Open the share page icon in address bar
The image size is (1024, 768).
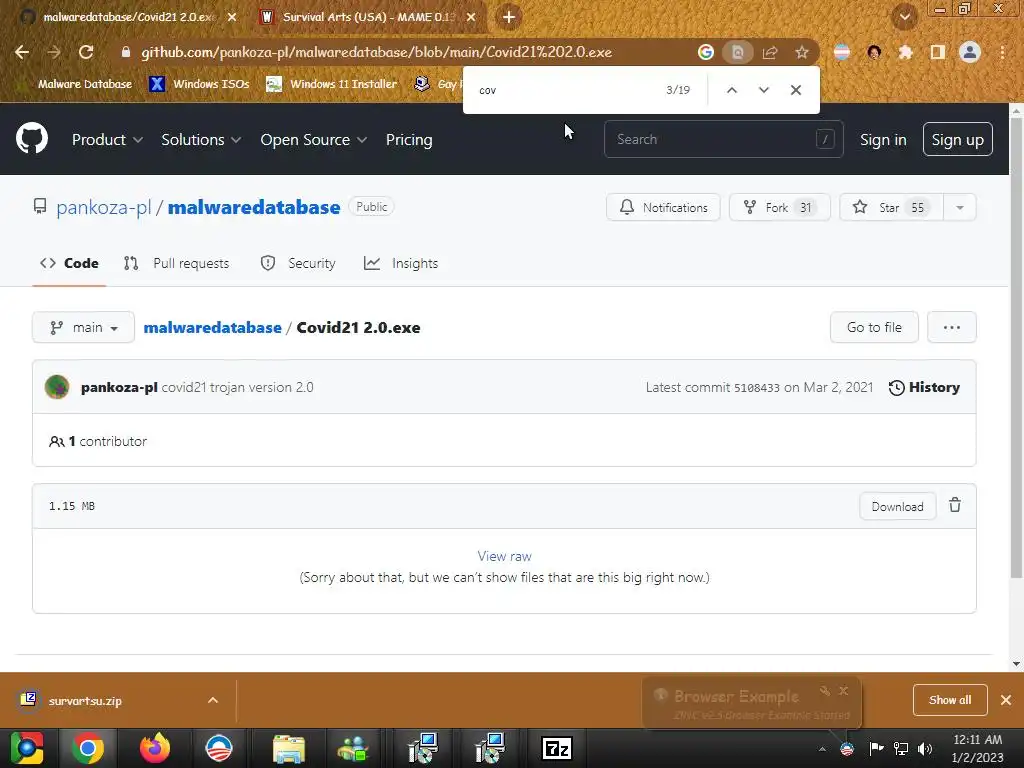coord(770,52)
